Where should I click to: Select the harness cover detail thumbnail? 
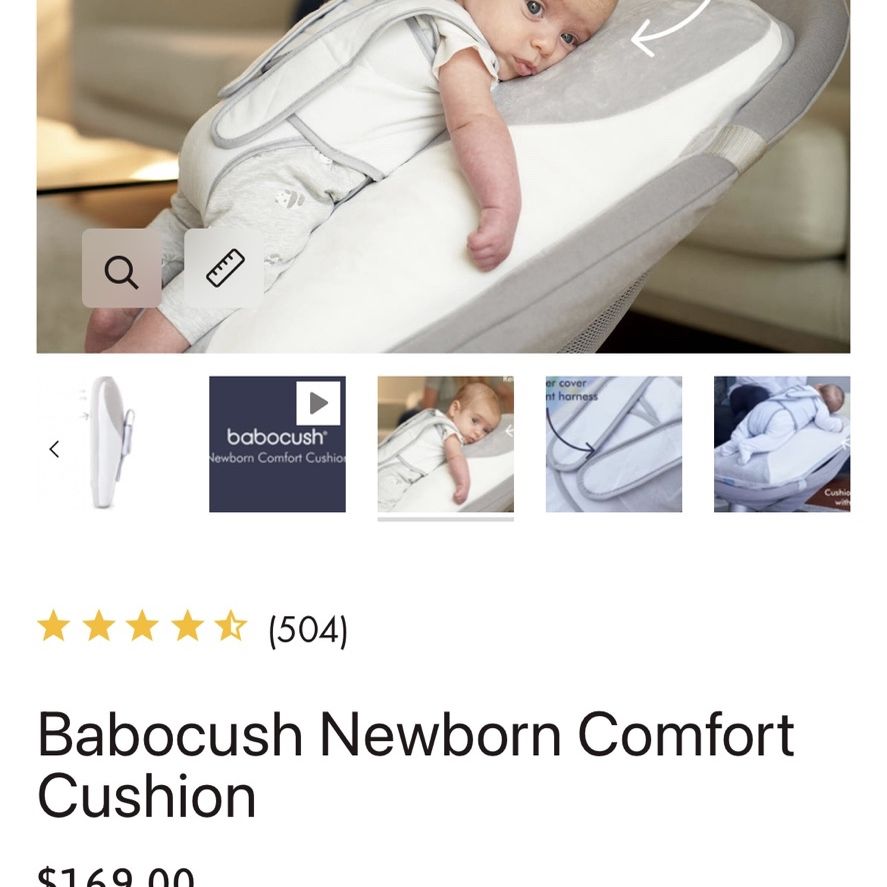[614, 444]
